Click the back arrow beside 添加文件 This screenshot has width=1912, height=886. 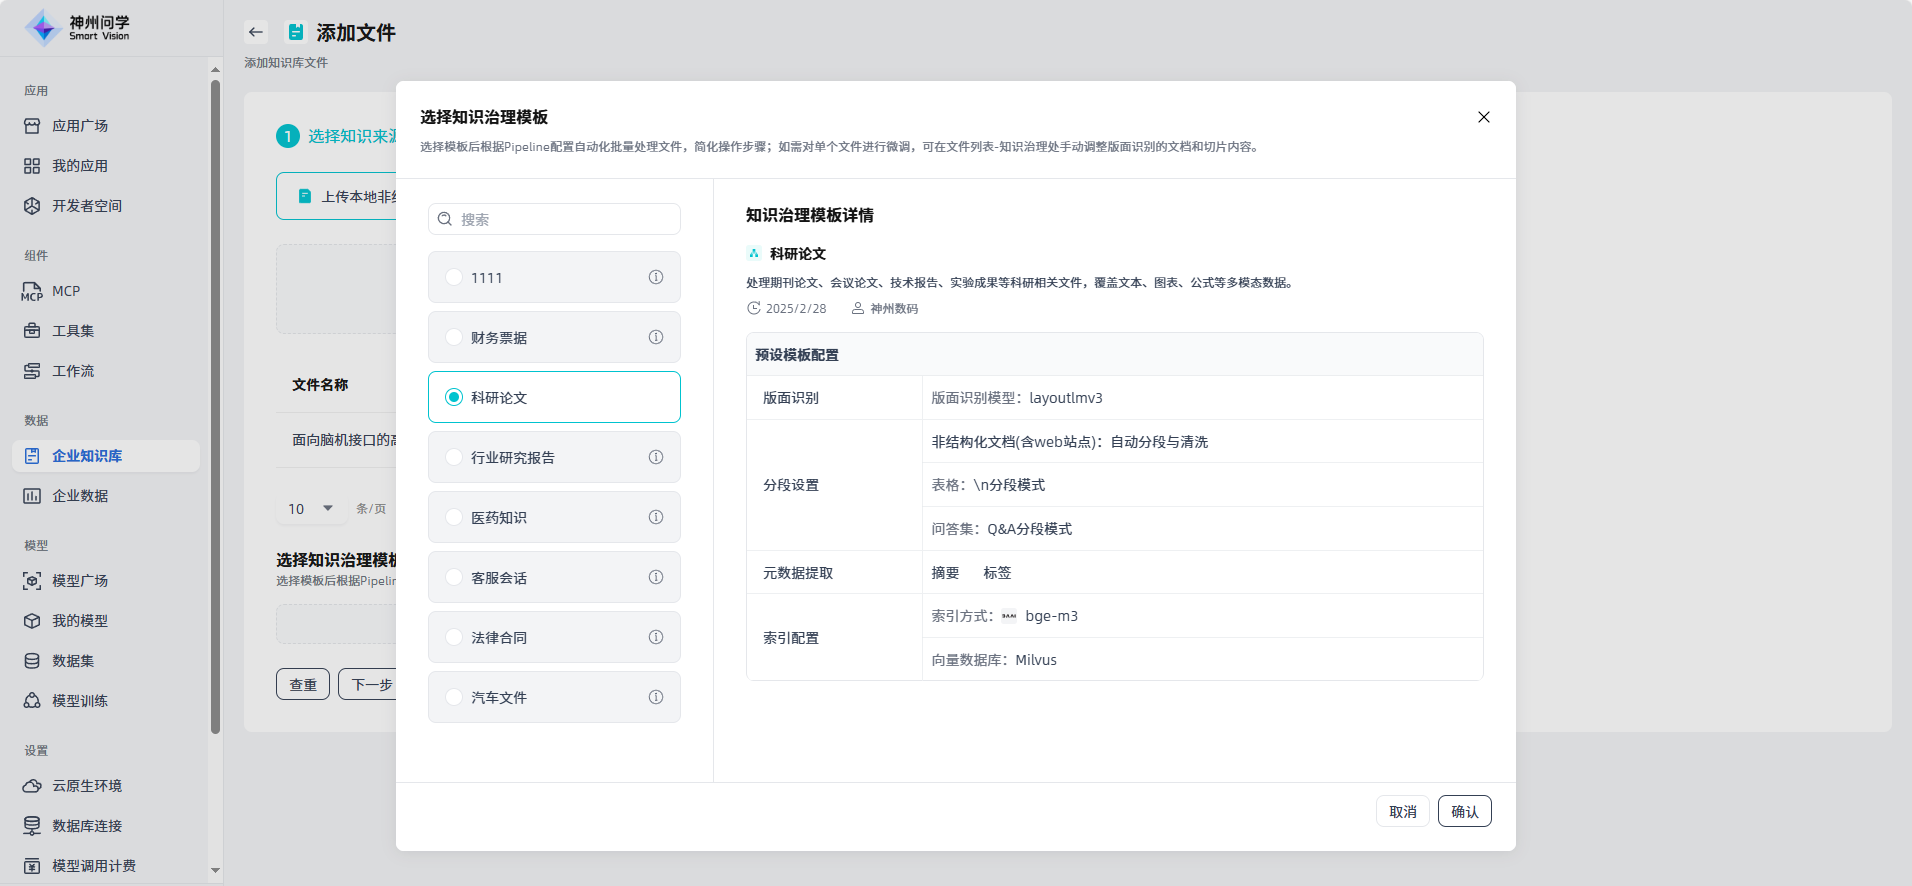point(256,32)
